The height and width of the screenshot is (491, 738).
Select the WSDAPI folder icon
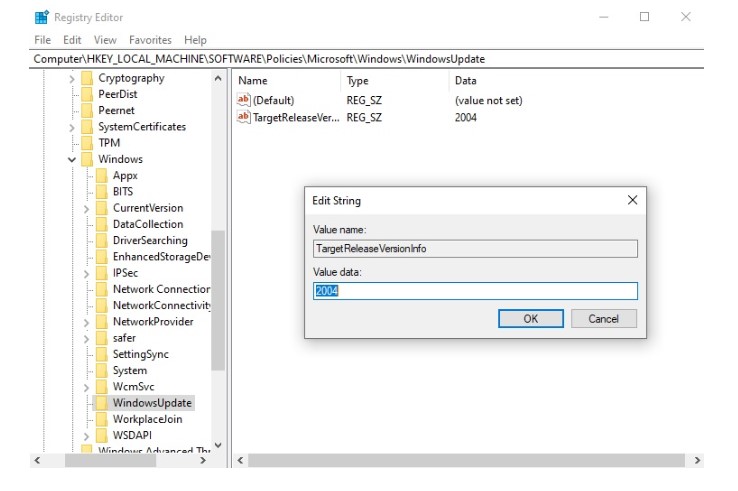(102, 435)
